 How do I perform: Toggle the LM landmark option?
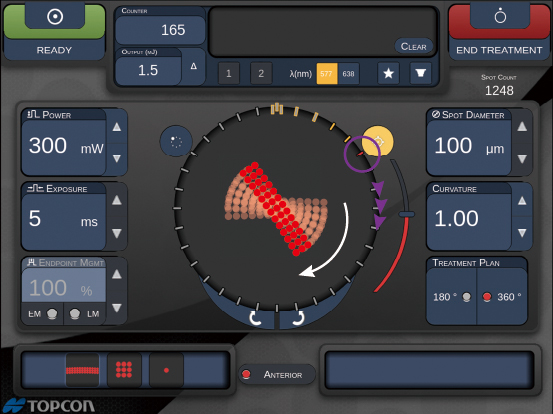[85, 313]
